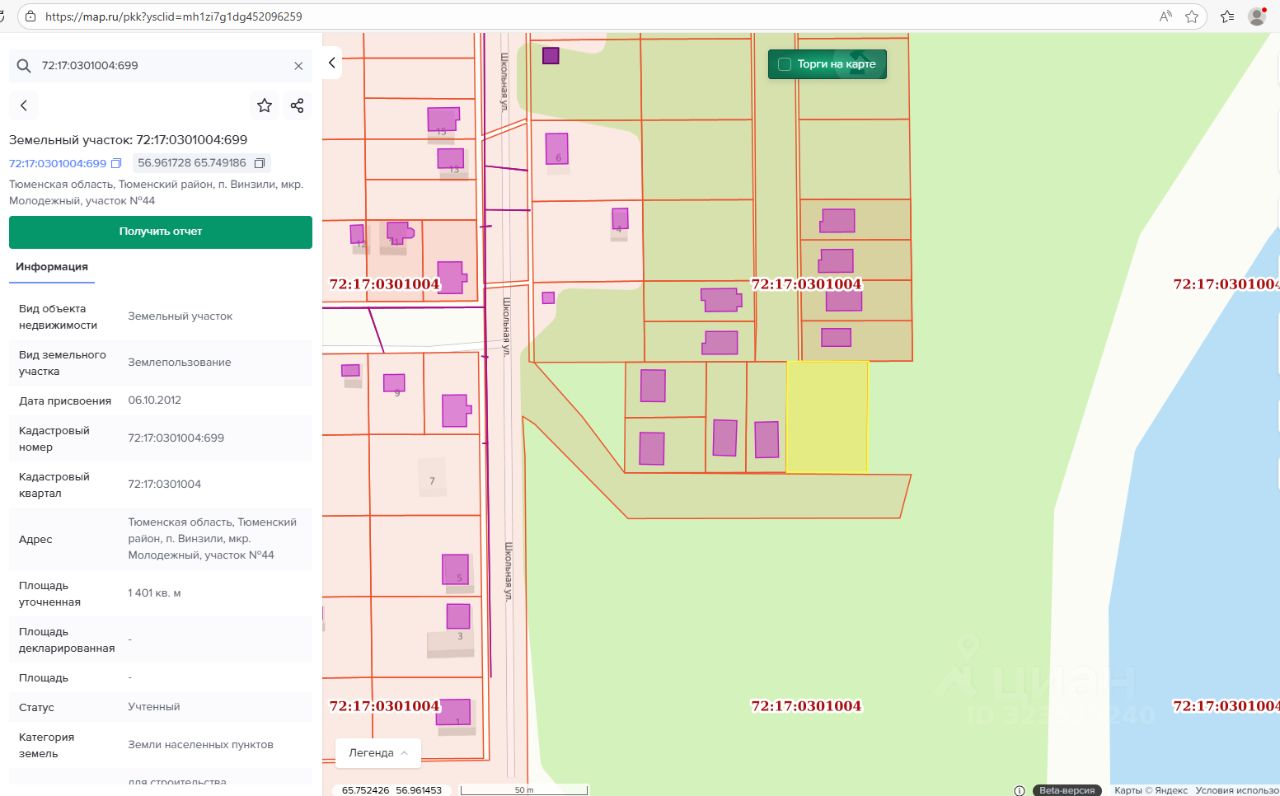Copy coordinates 56.961728 65.749186
Image resolution: width=1280 pixels, height=796 pixels.
point(260,163)
